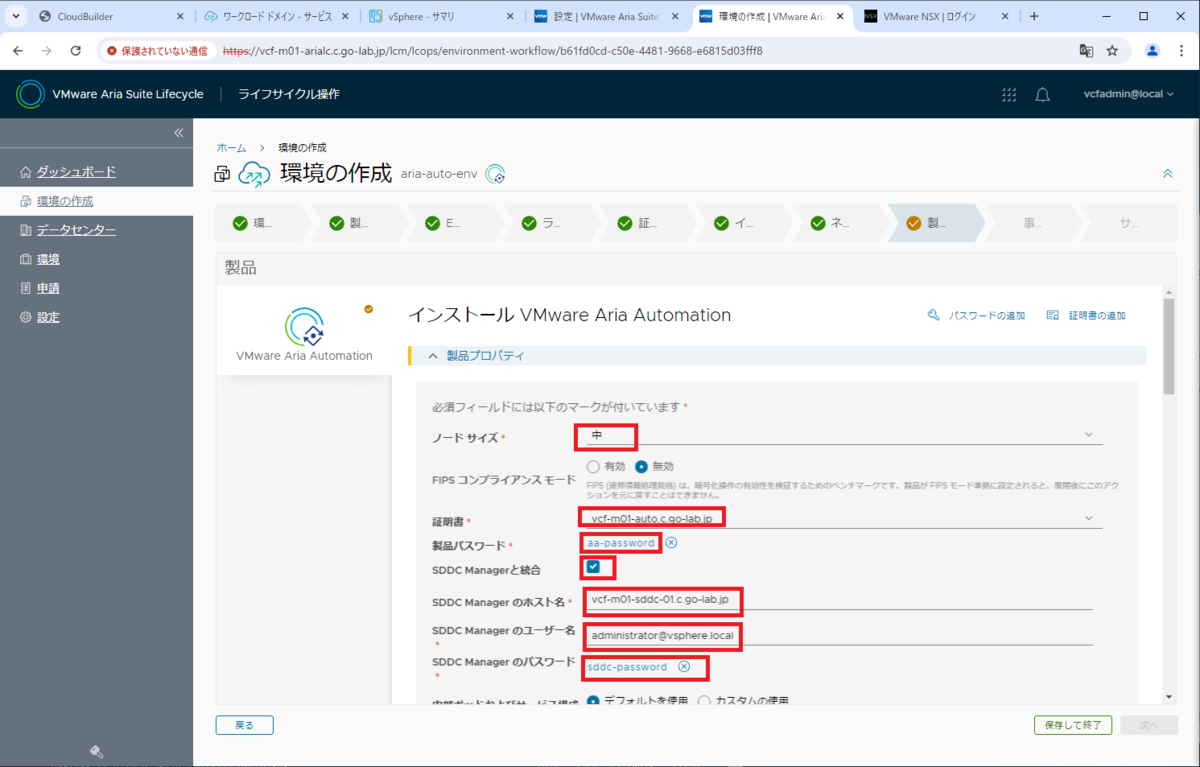Click the browser Forward arrow

47,50
